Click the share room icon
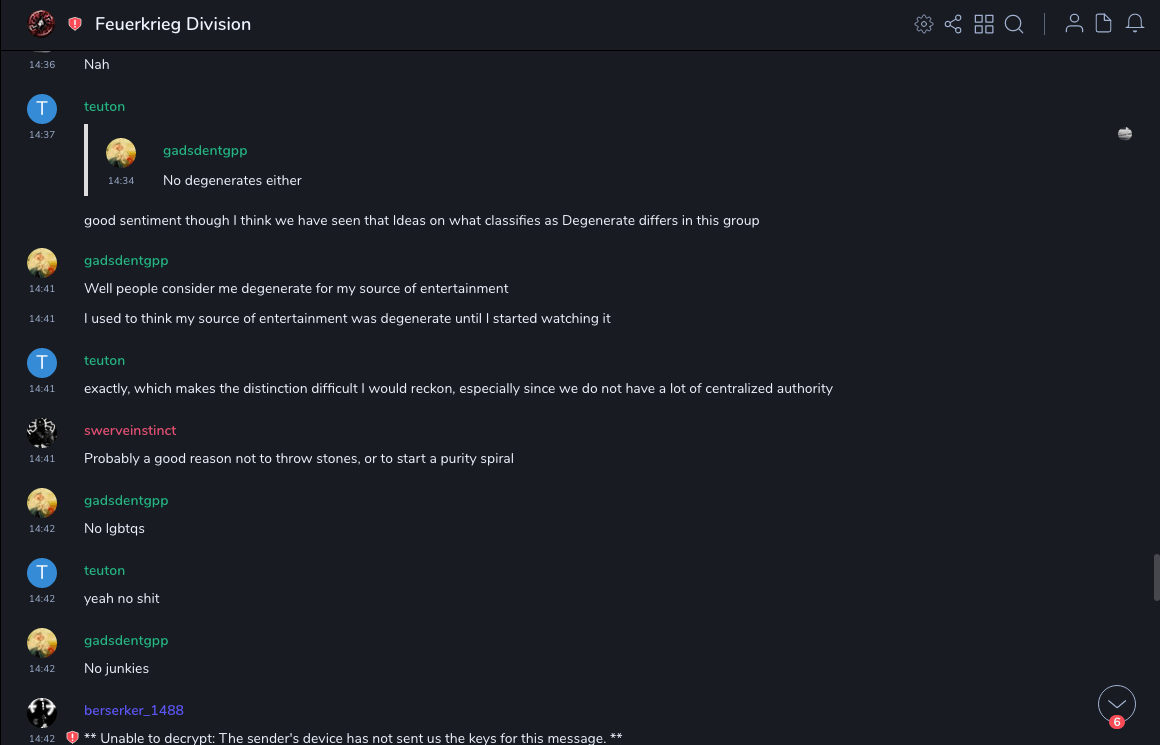The width and height of the screenshot is (1160, 745). tap(953, 24)
